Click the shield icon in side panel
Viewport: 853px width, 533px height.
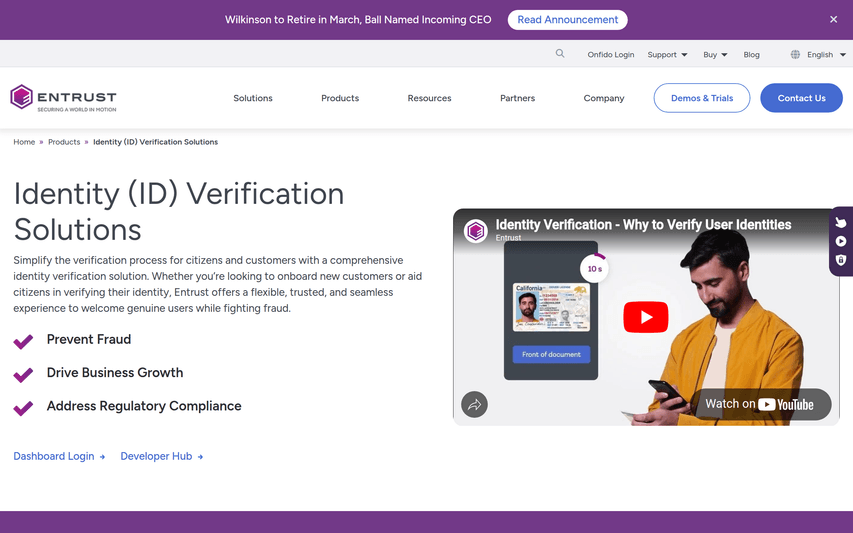(x=841, y=260)
